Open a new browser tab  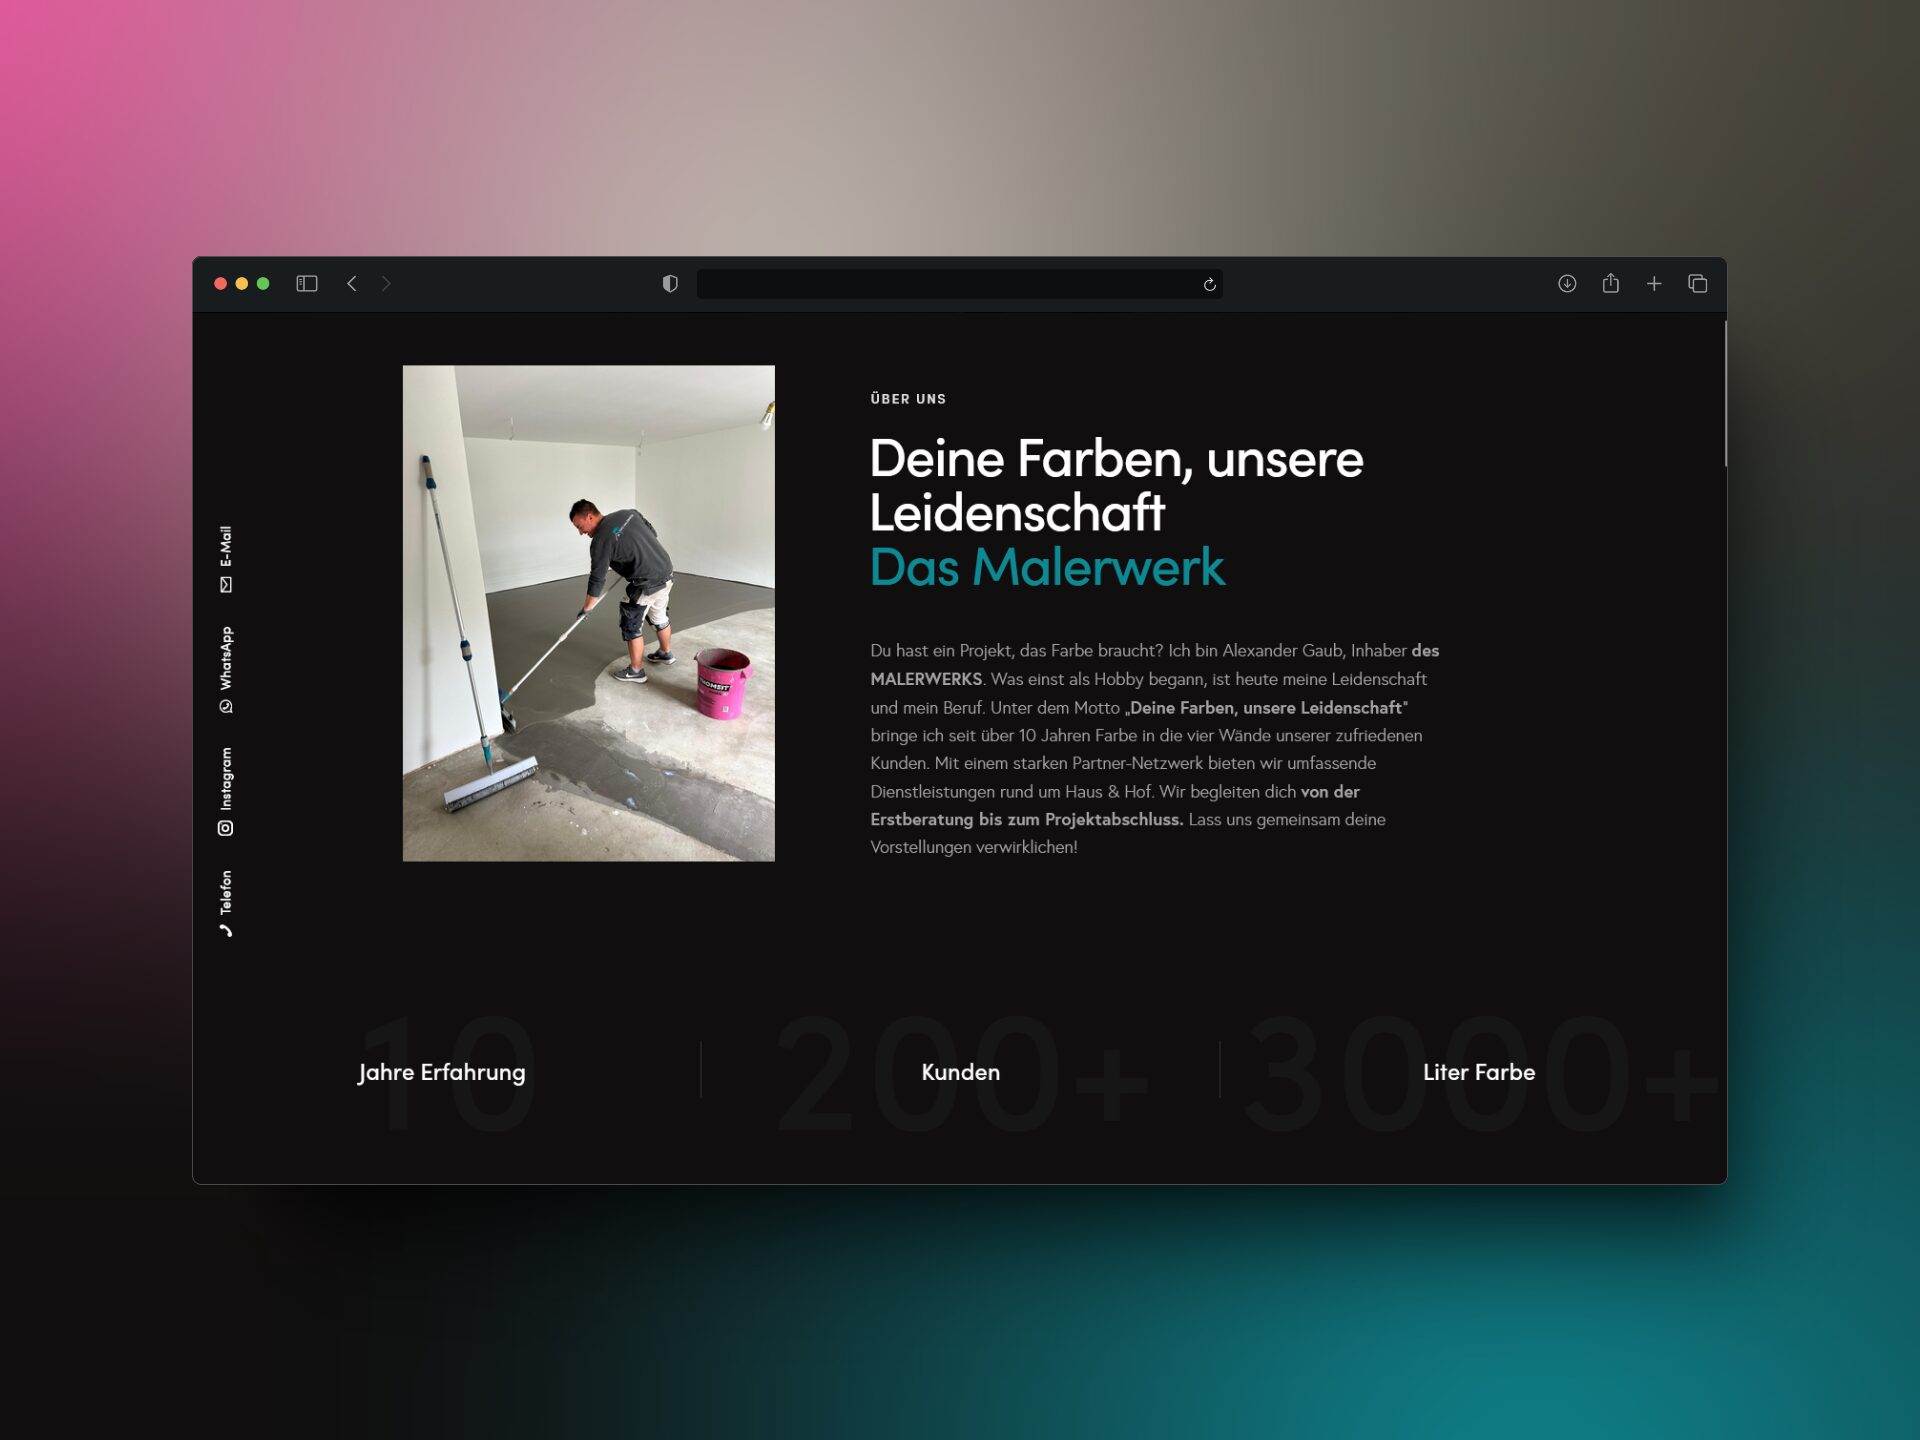tap(1654, 284)
